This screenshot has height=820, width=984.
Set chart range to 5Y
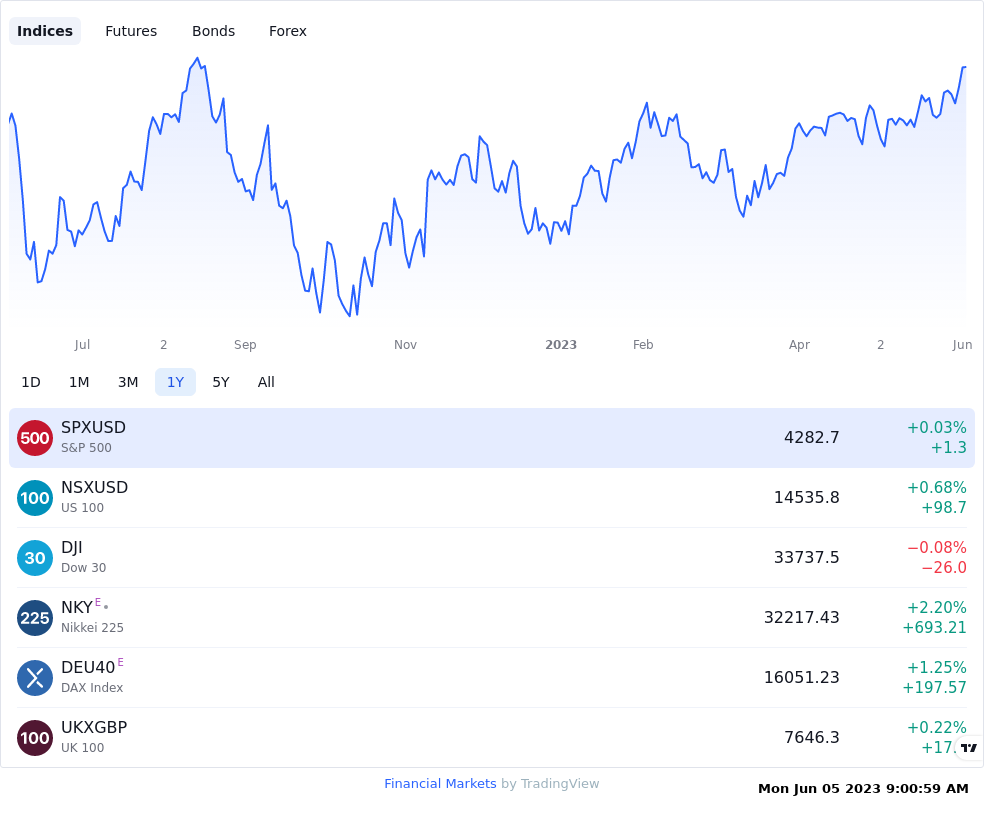(x=221, y=382)
